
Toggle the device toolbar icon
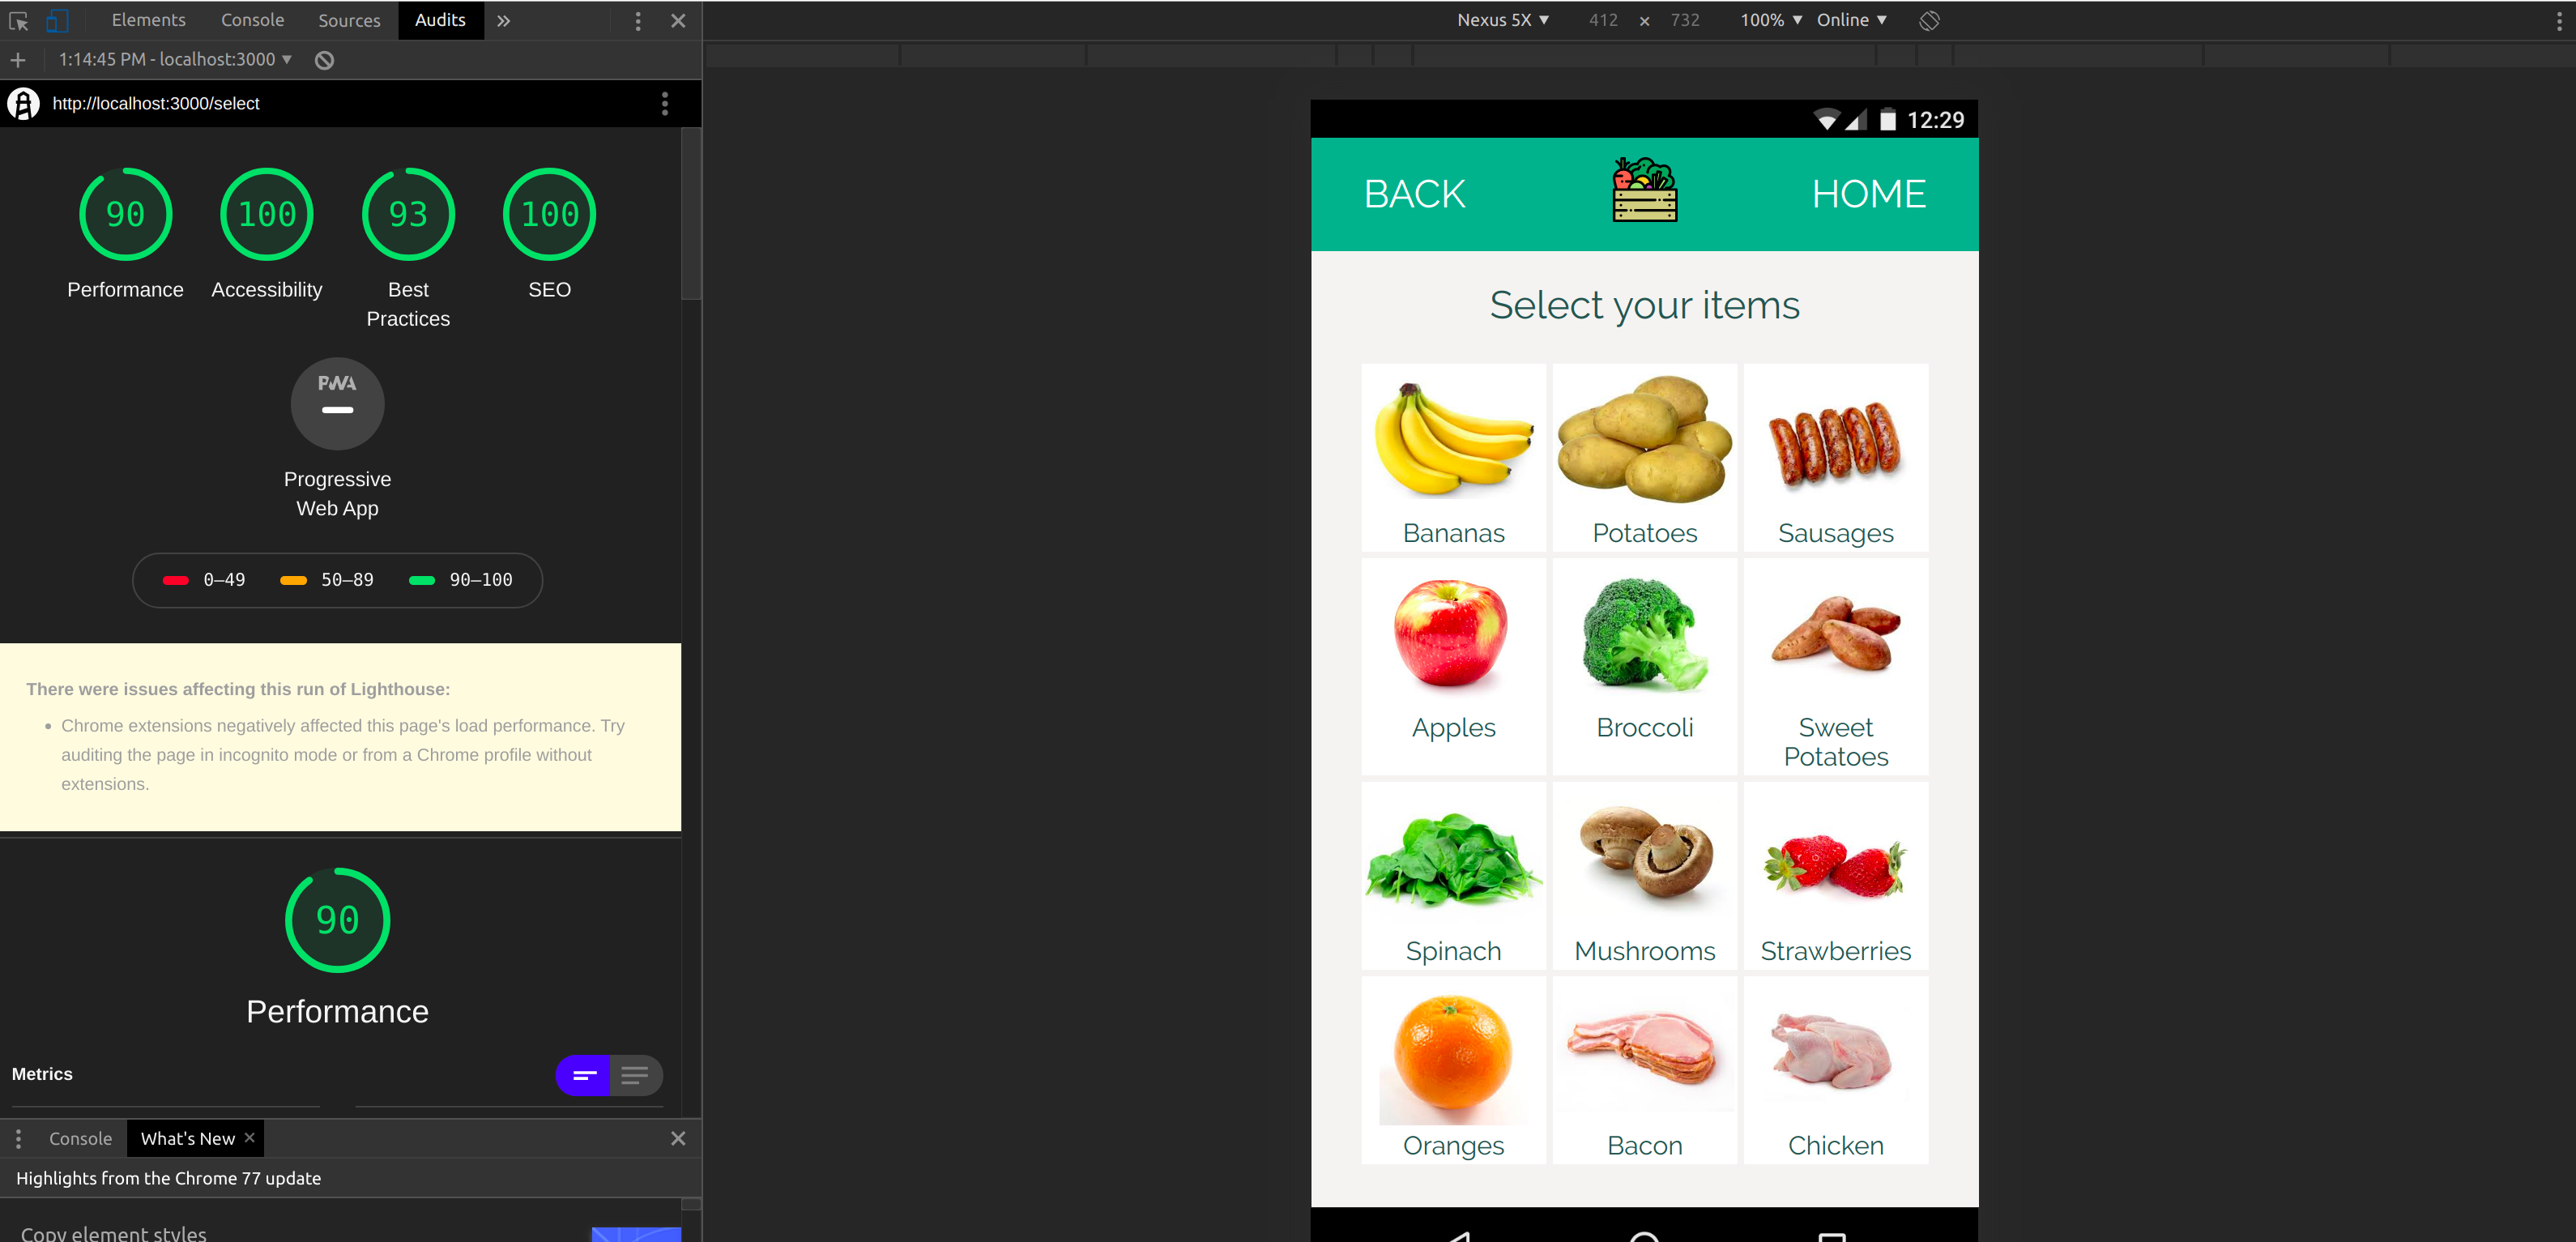(57, 20)
